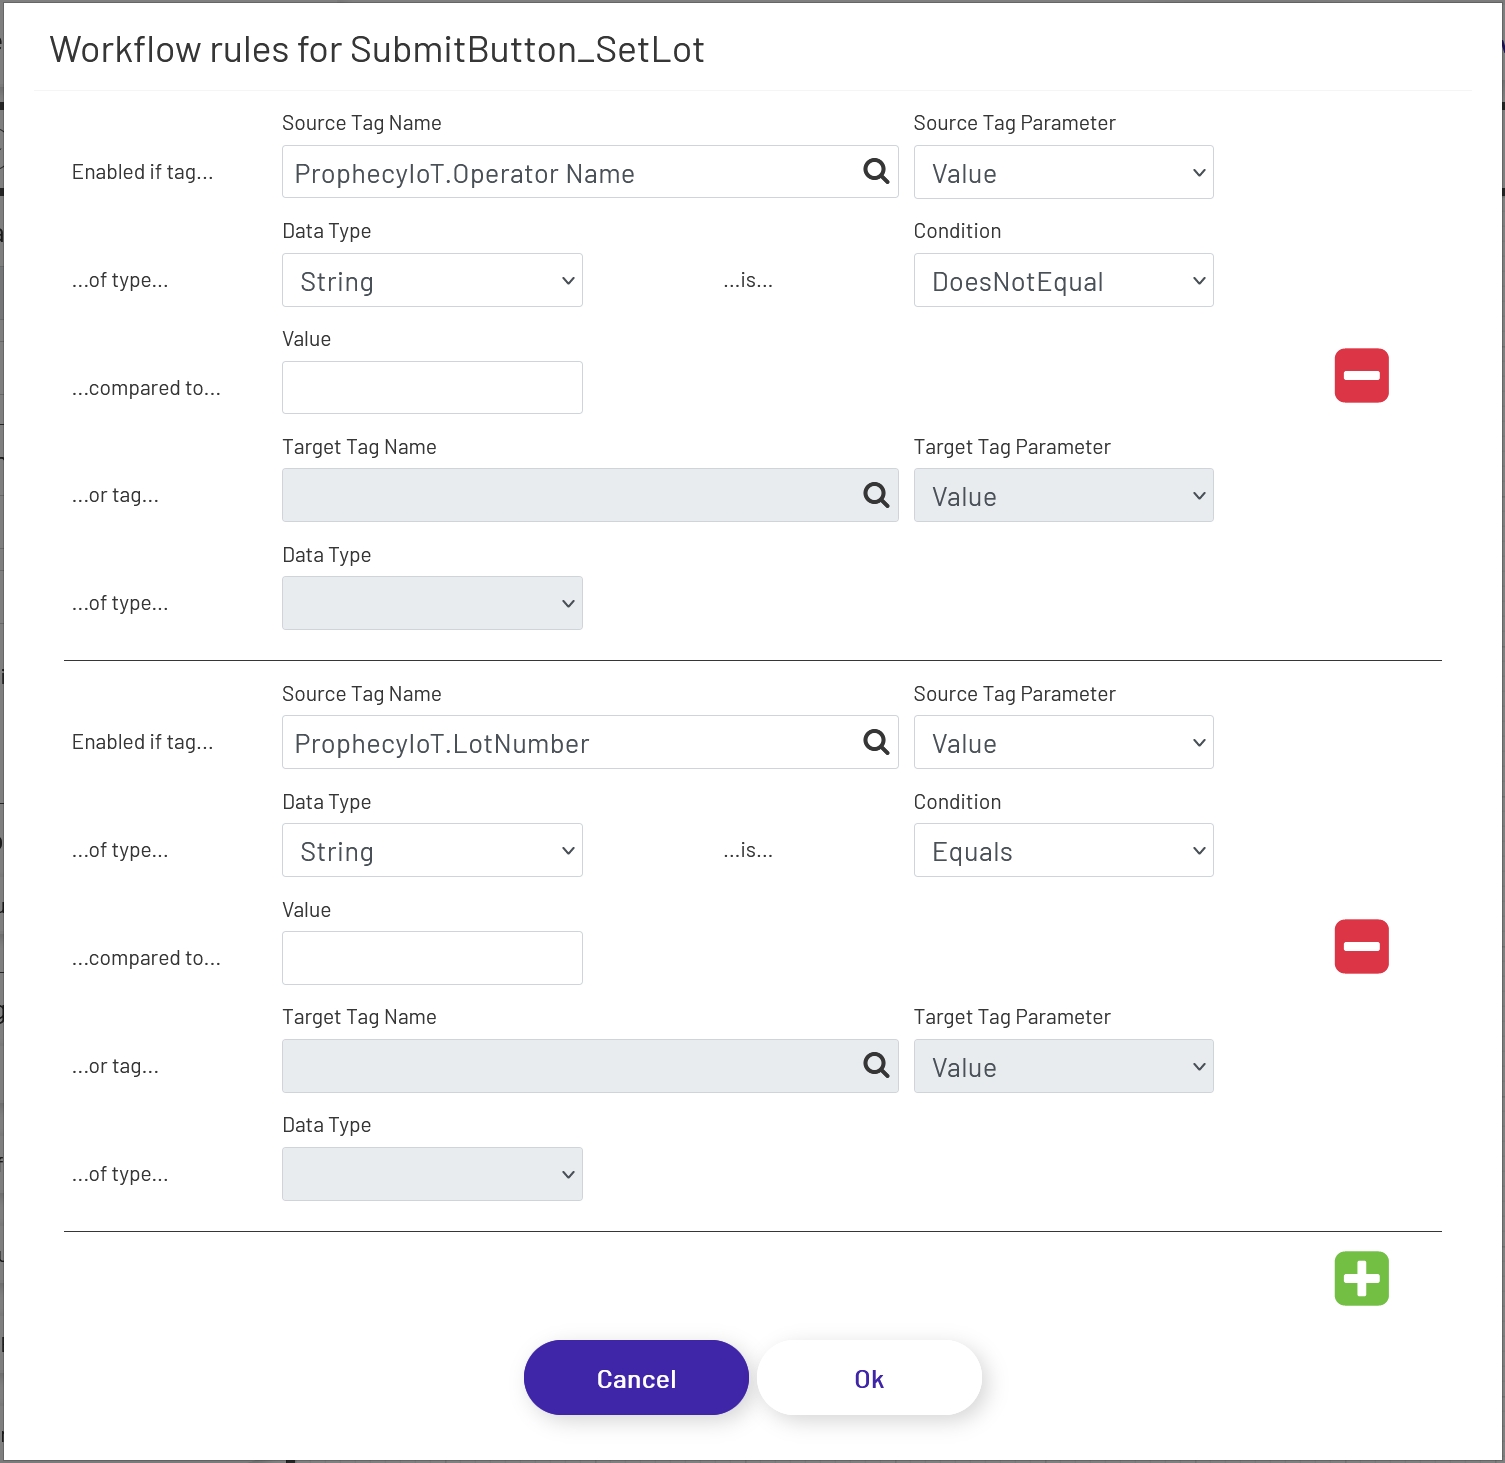Viewport: 1505px width, 1463px height.
Task: Select the ProphecyIoT.LotNumber tag field
Action: [x=560, y=742]
